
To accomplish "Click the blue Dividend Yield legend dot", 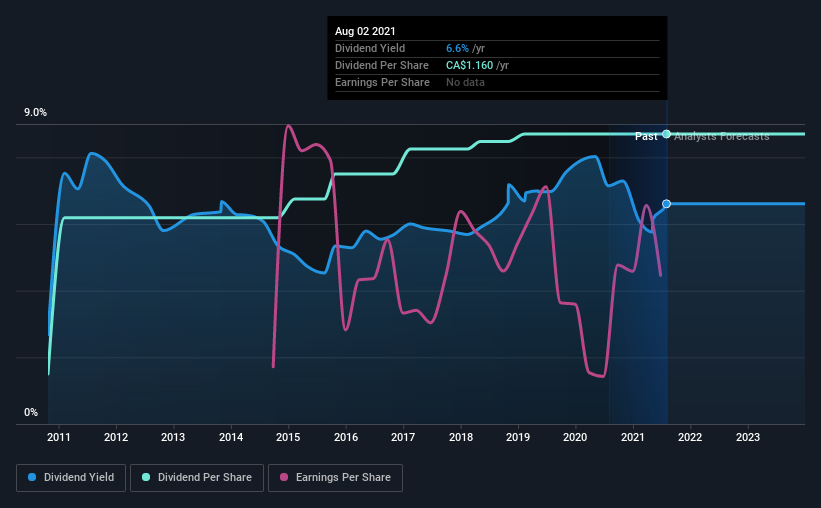I will point(32,477).
